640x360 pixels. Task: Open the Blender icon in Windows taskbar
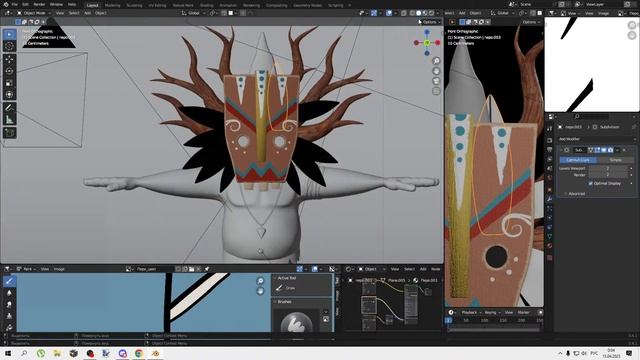point(156,353)
